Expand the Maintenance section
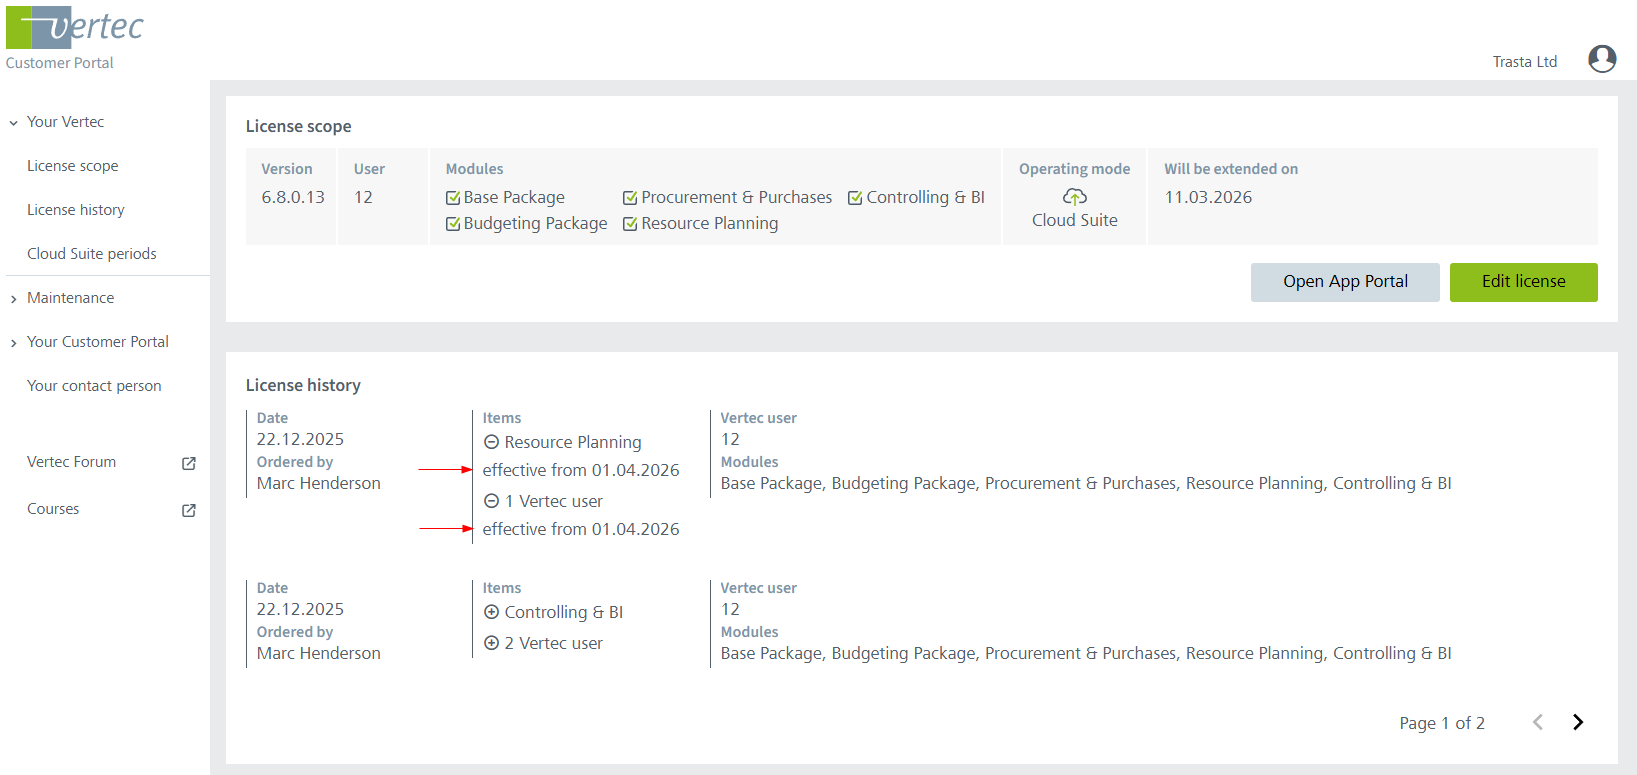This screenshot has width=1637, height=775. pos(14,299)
